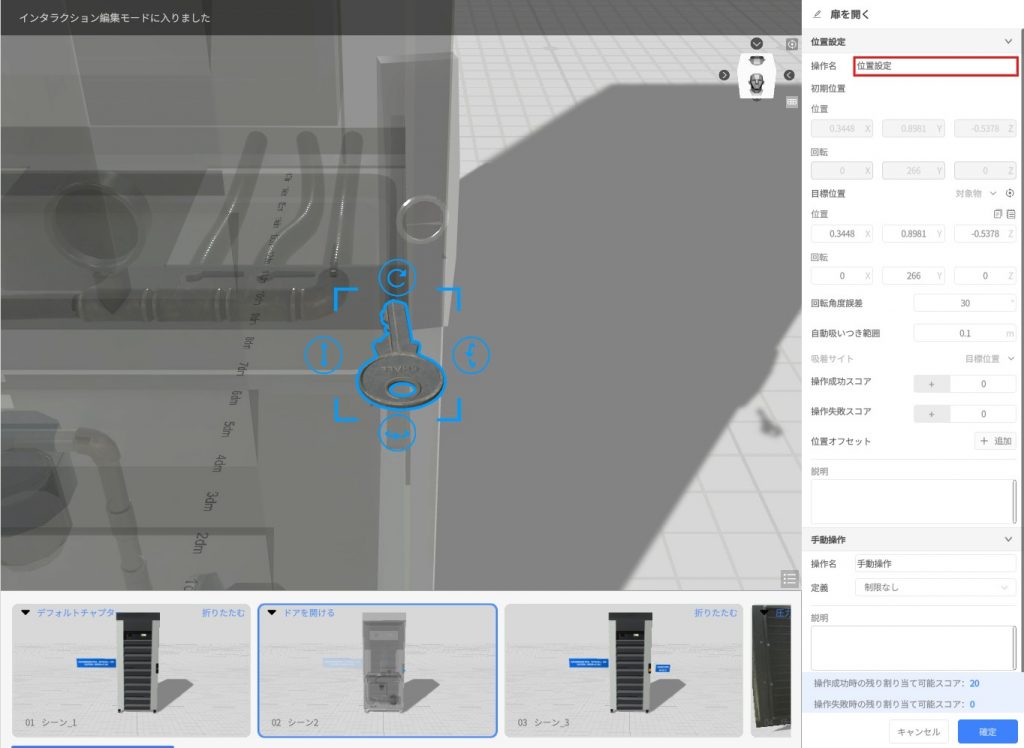Click the view cube's left arrow
Viewport: 1024px width, 748px height.
724,75
